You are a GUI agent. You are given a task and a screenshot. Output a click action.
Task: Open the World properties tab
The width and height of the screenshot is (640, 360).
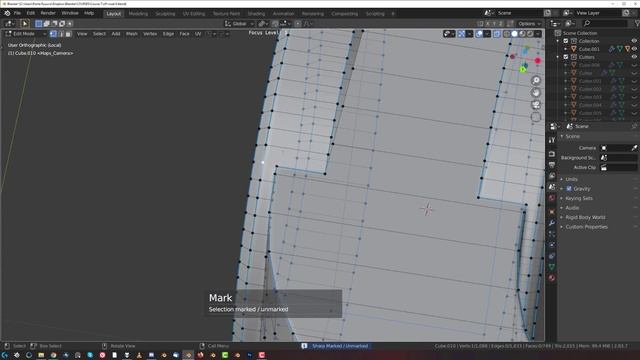pos(552,198)
